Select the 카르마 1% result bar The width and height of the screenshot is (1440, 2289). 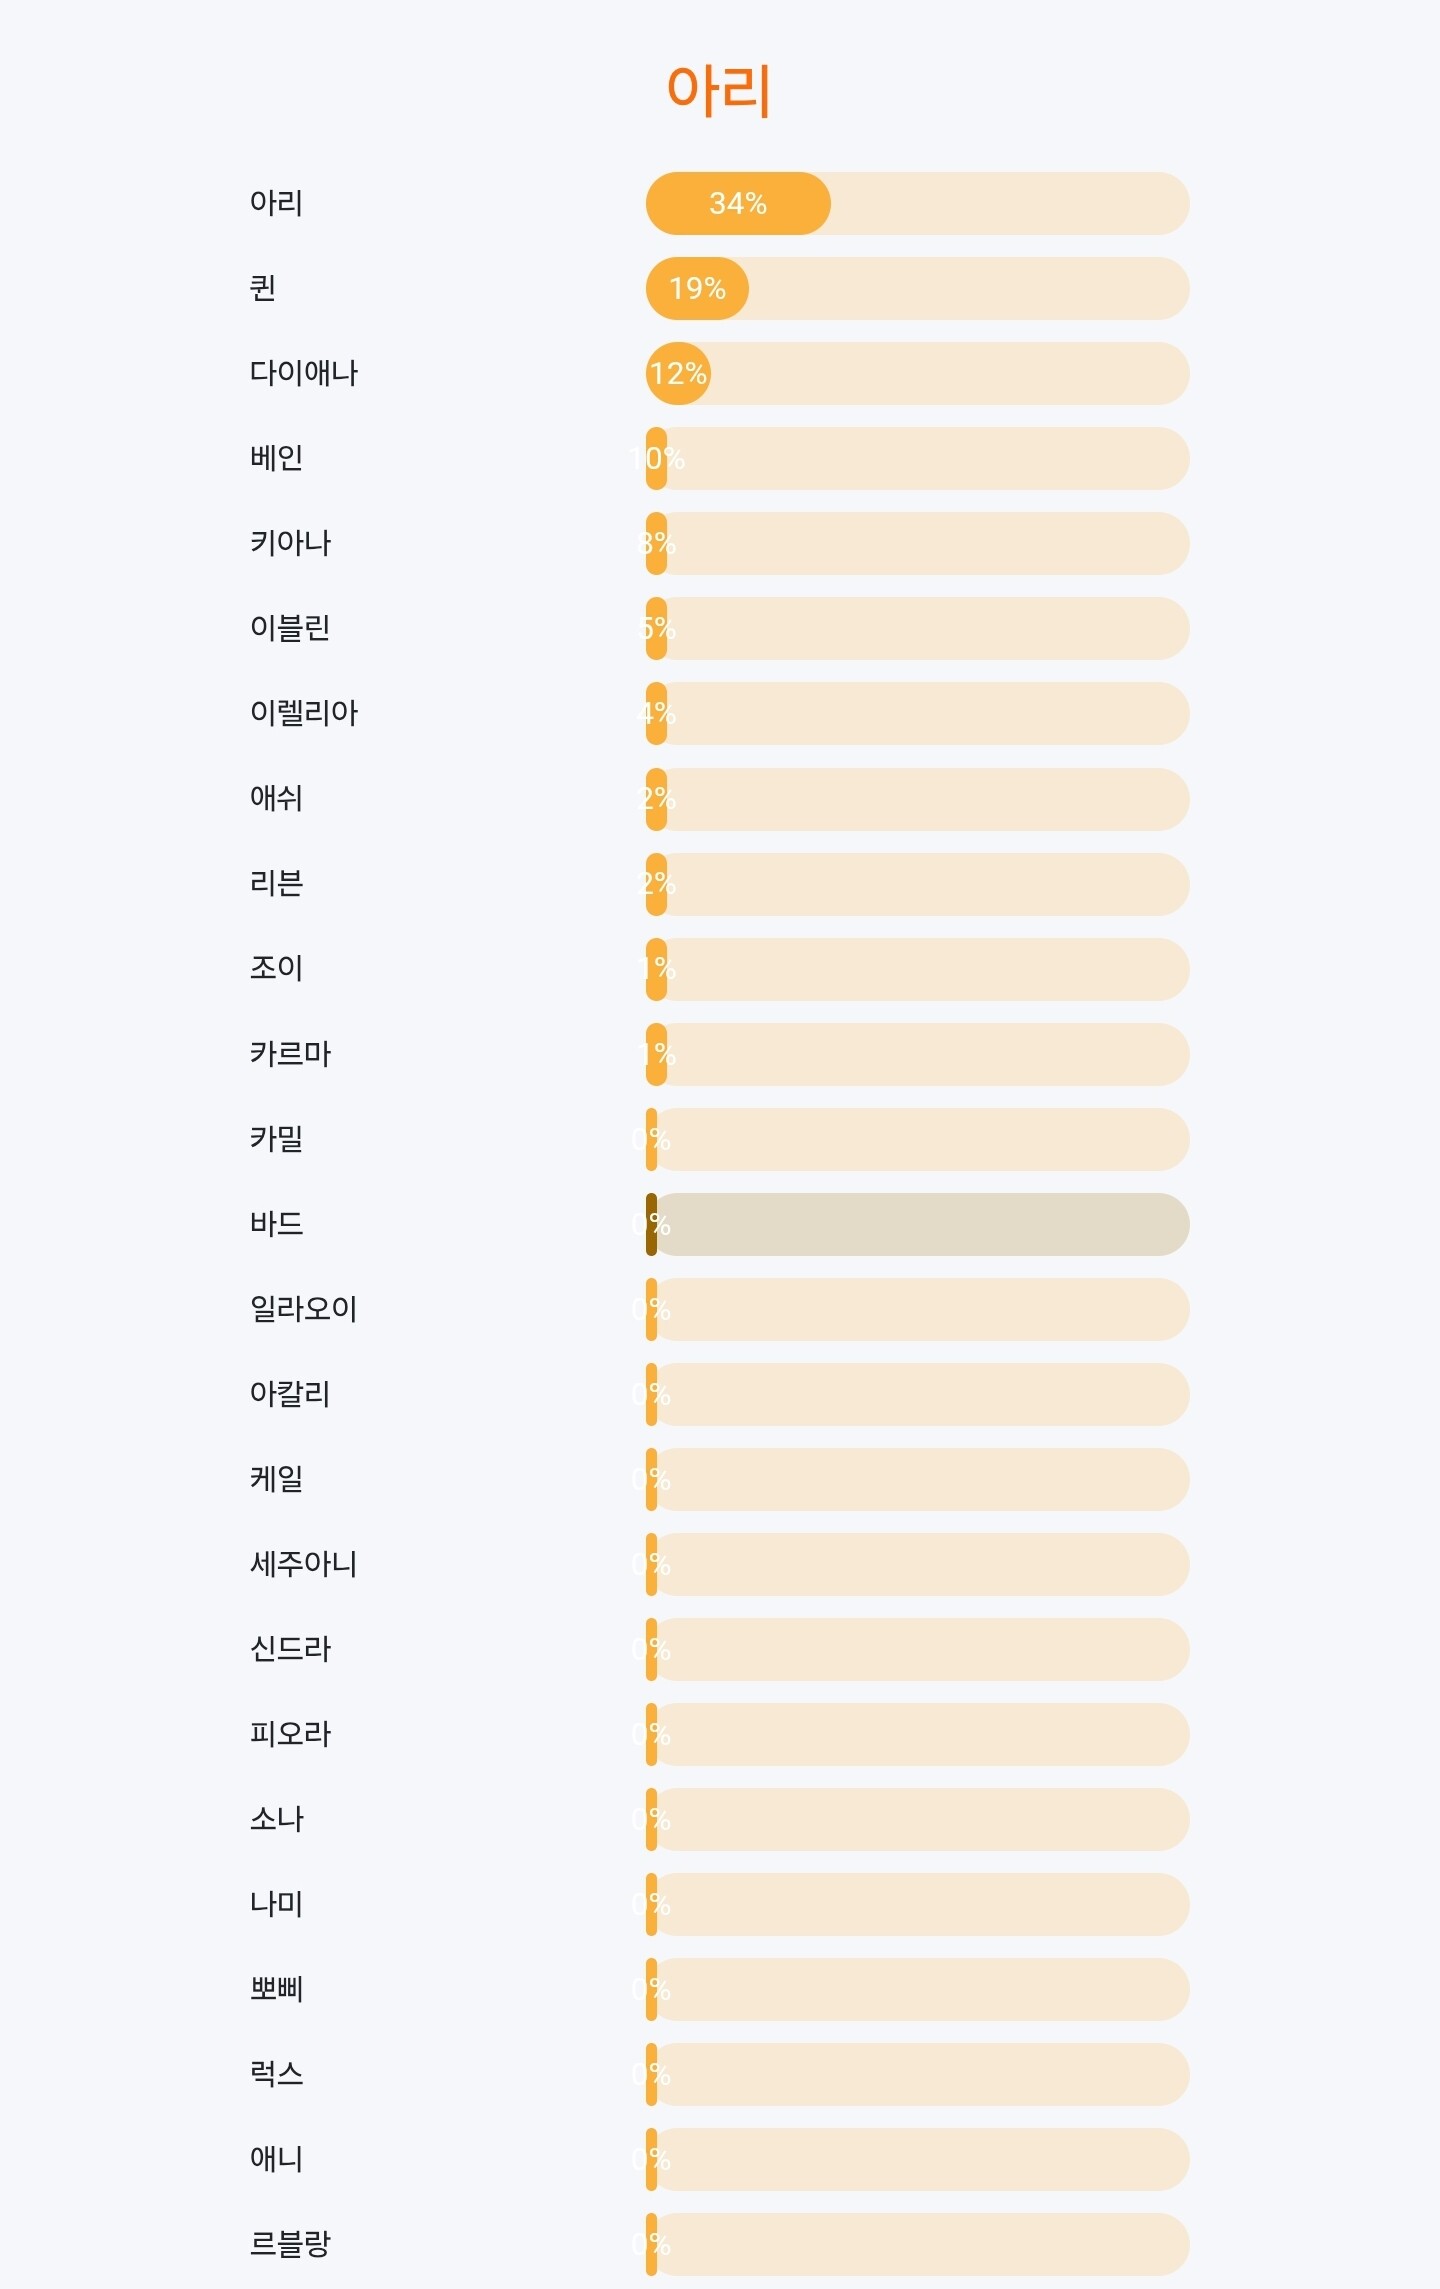[916, 1054]
